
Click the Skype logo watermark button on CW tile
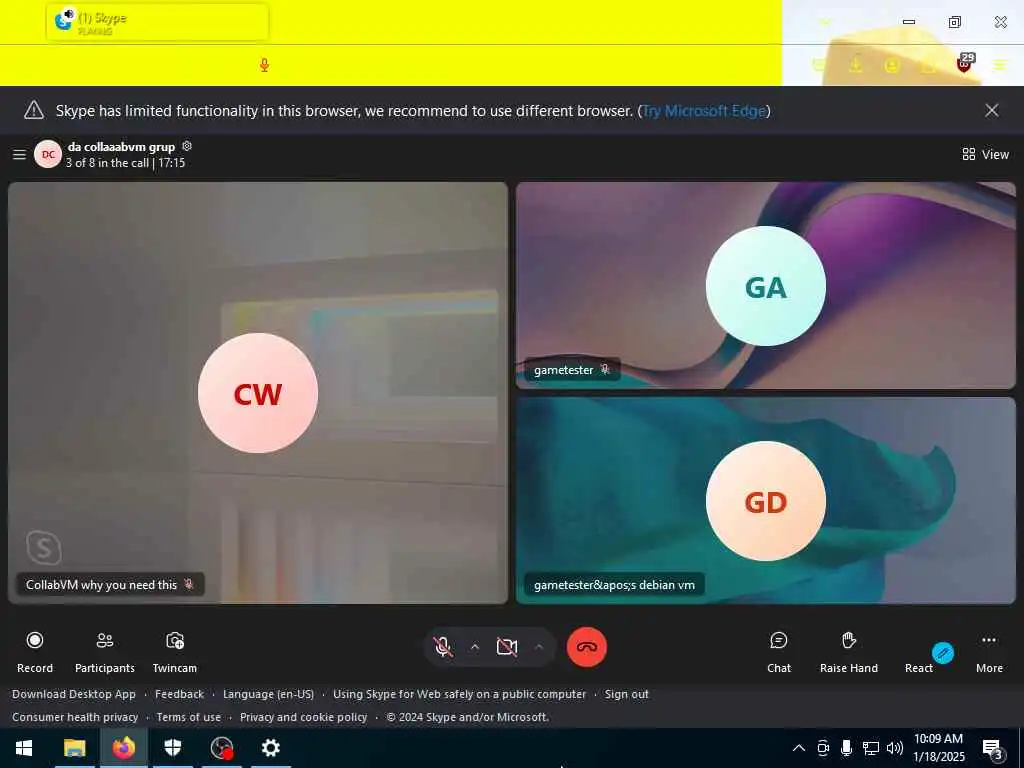point(44,548)
